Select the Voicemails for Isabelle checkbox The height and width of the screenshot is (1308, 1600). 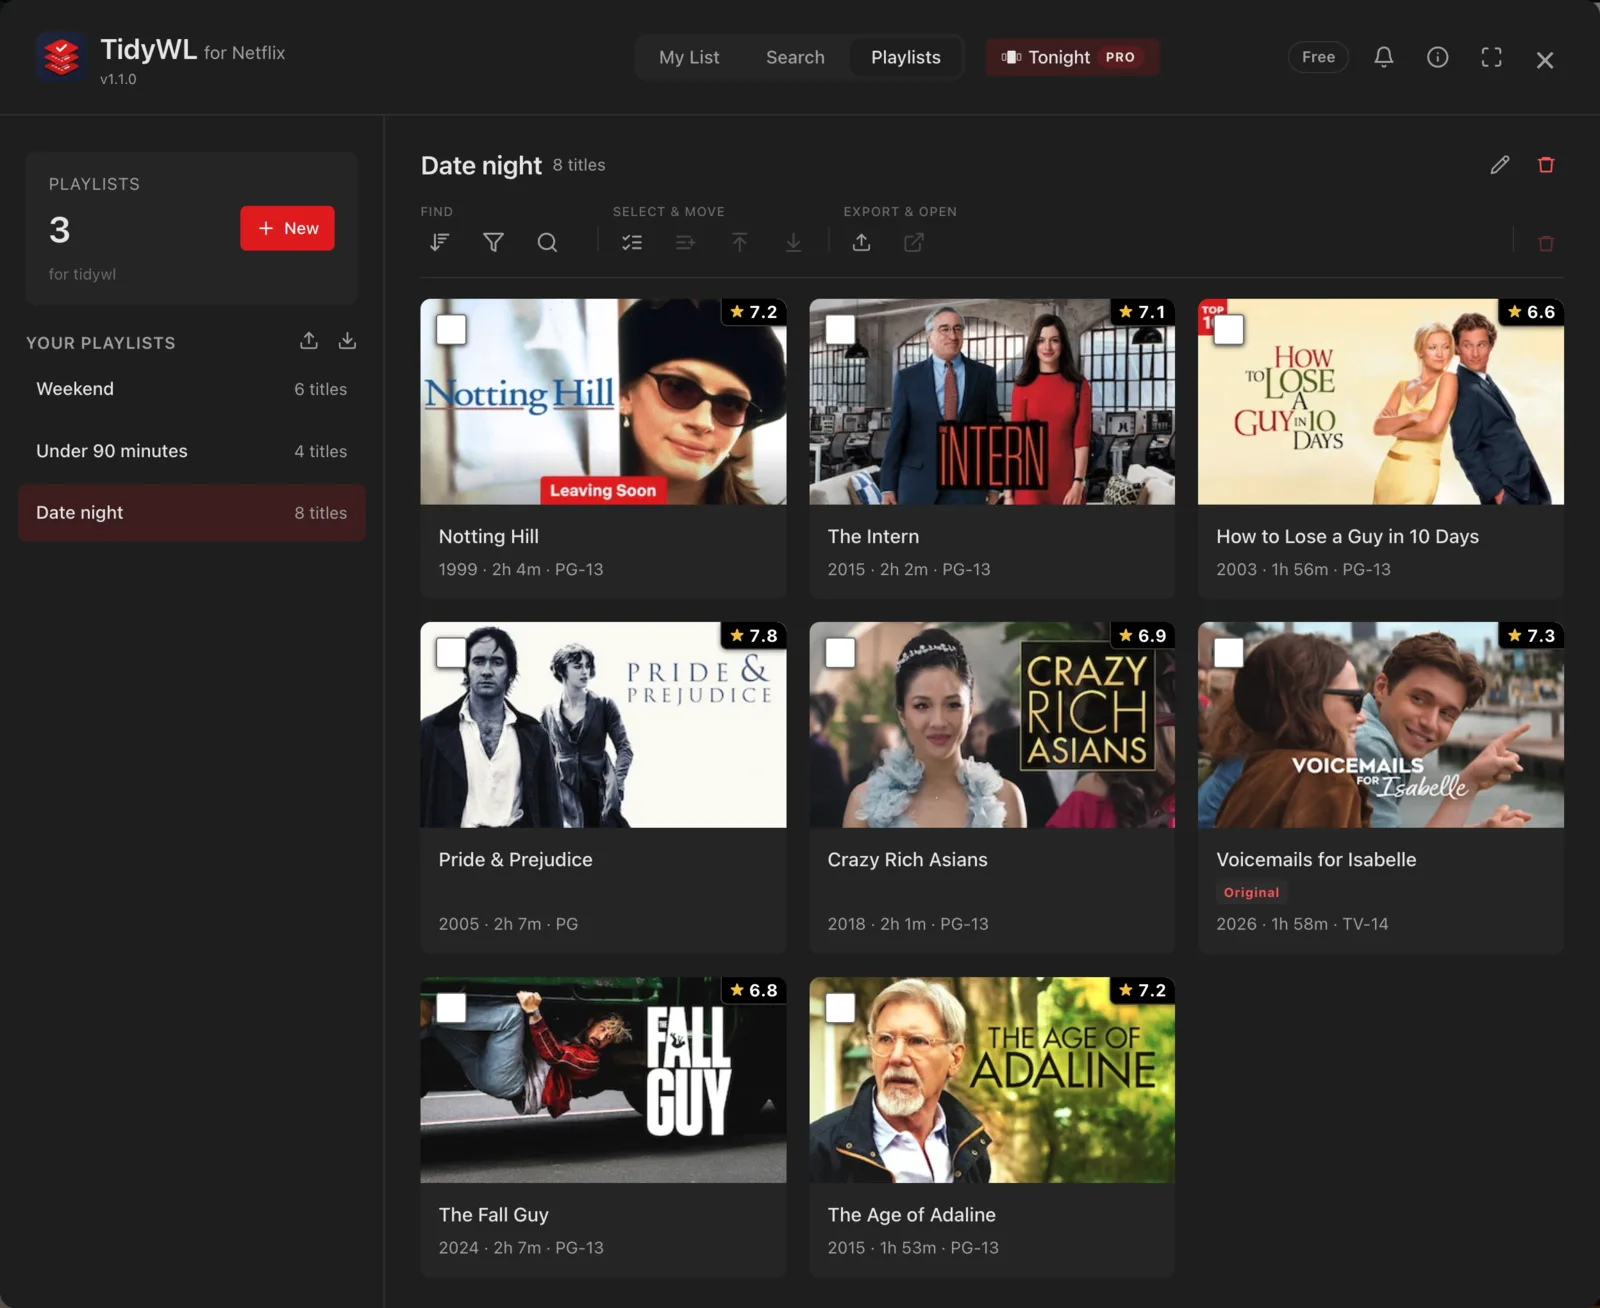(1229, 653)
